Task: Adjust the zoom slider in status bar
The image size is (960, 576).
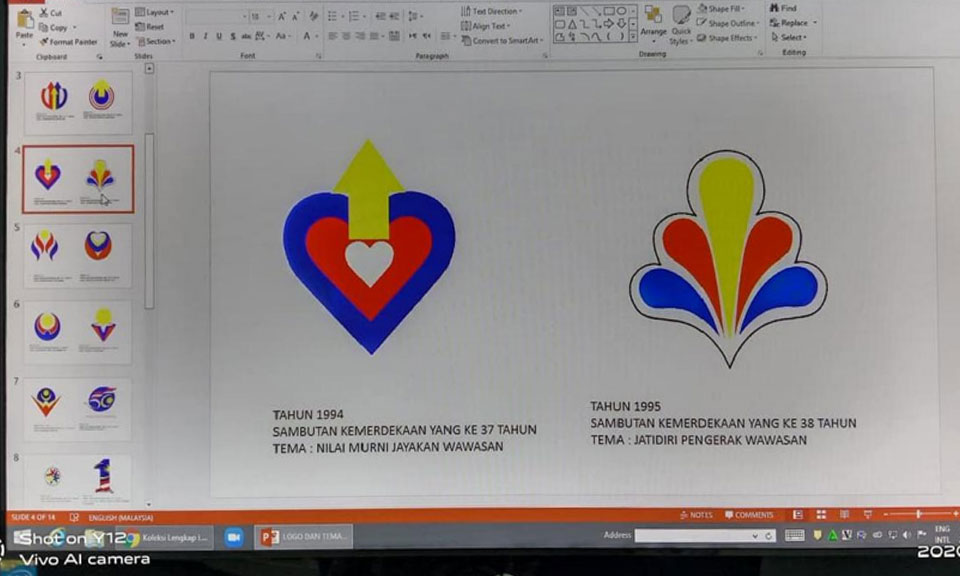Action: [917, 514]
